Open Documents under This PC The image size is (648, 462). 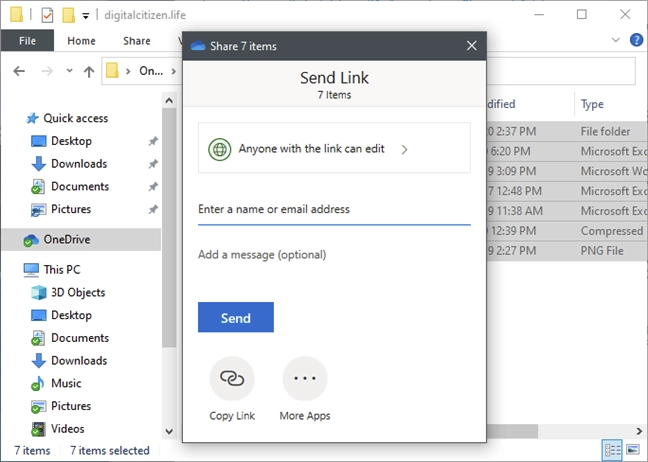click(x=80, y=338)
